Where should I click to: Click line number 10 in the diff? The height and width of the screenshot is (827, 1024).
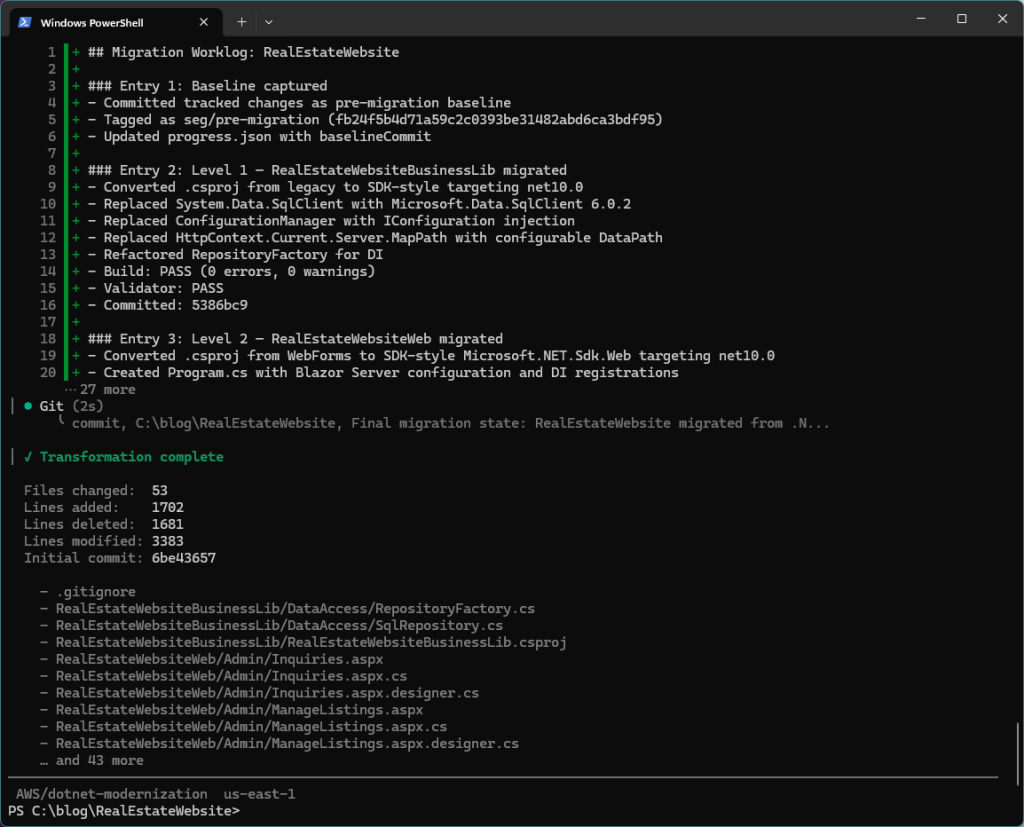(x=48, y=204)
